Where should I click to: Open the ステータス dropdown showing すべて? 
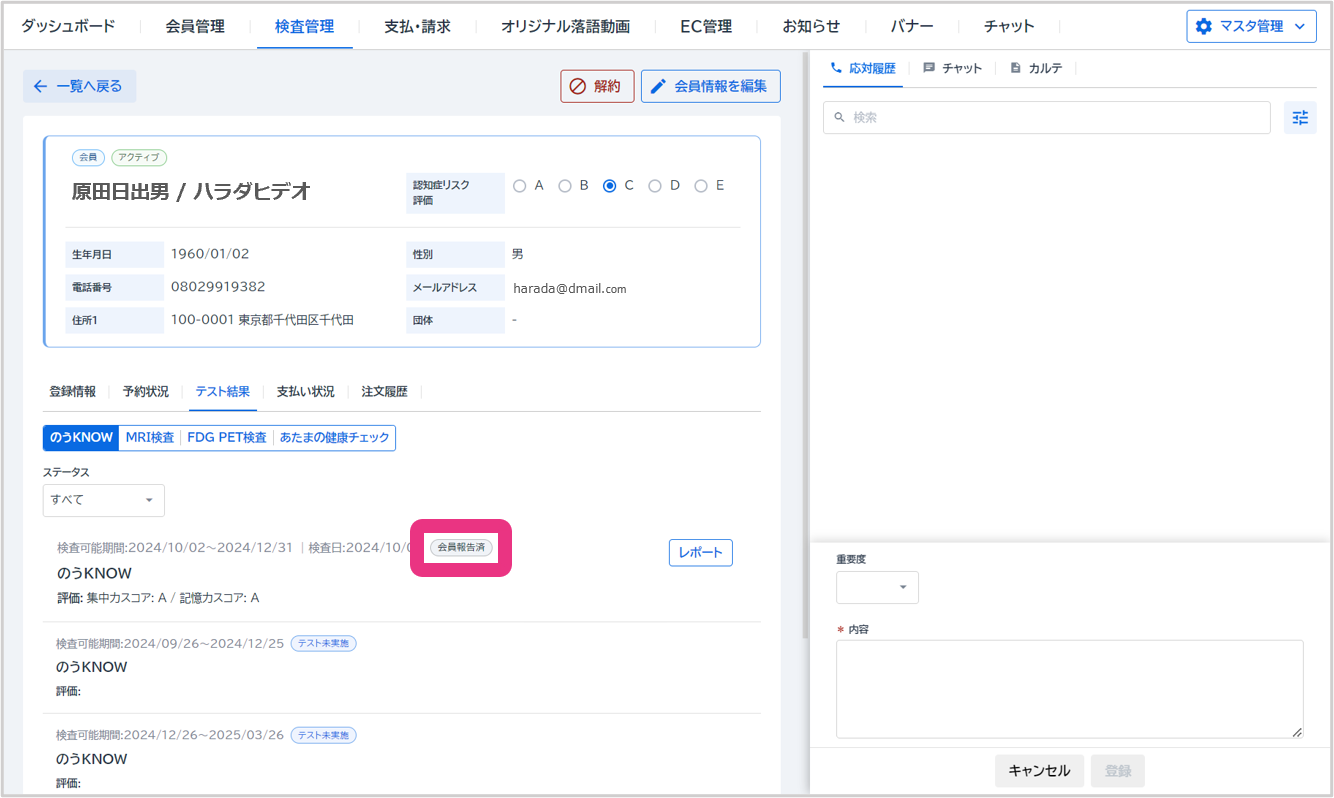click(103, 500)
